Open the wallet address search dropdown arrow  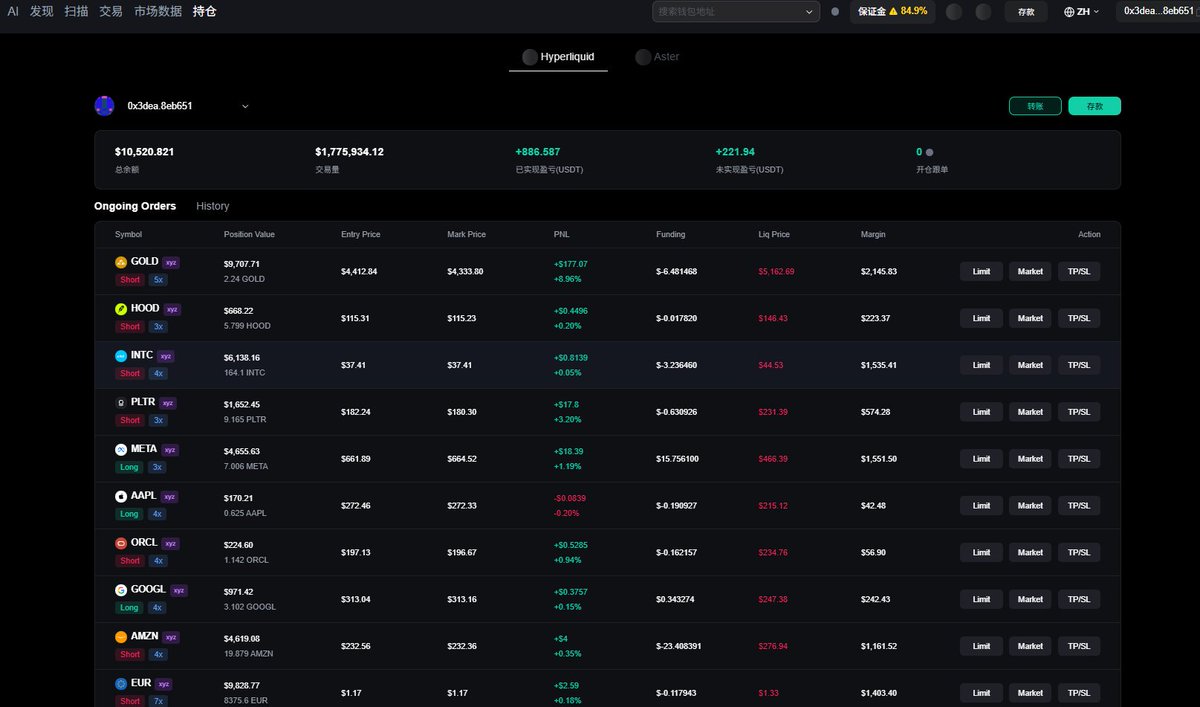pos(810,12)
